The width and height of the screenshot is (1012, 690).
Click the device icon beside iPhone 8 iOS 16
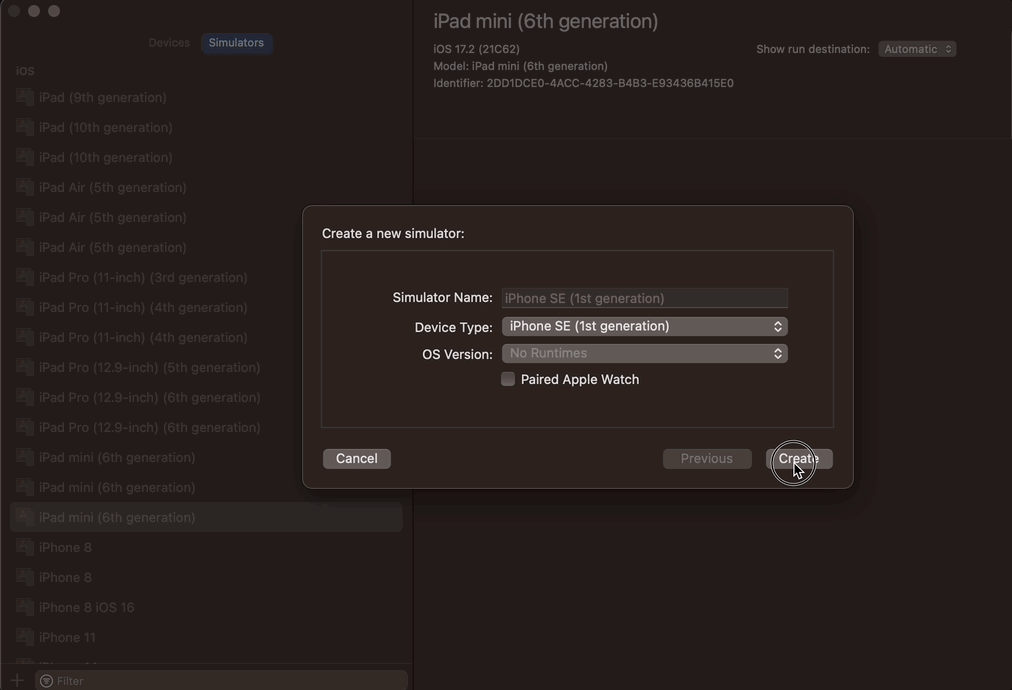(25, 607)
